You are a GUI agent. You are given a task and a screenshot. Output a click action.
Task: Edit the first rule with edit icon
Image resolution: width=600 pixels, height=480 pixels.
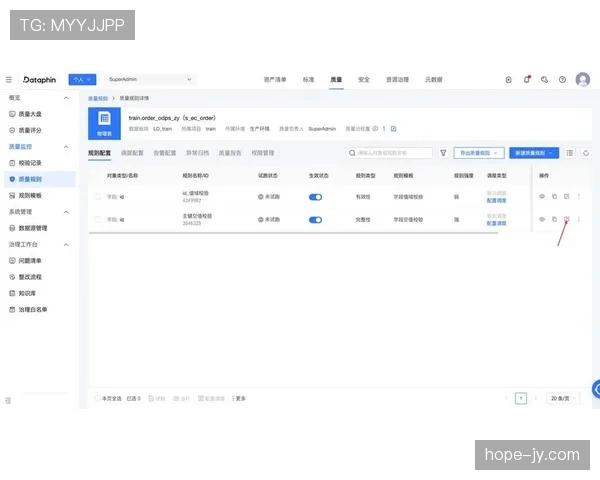[566, 196]
